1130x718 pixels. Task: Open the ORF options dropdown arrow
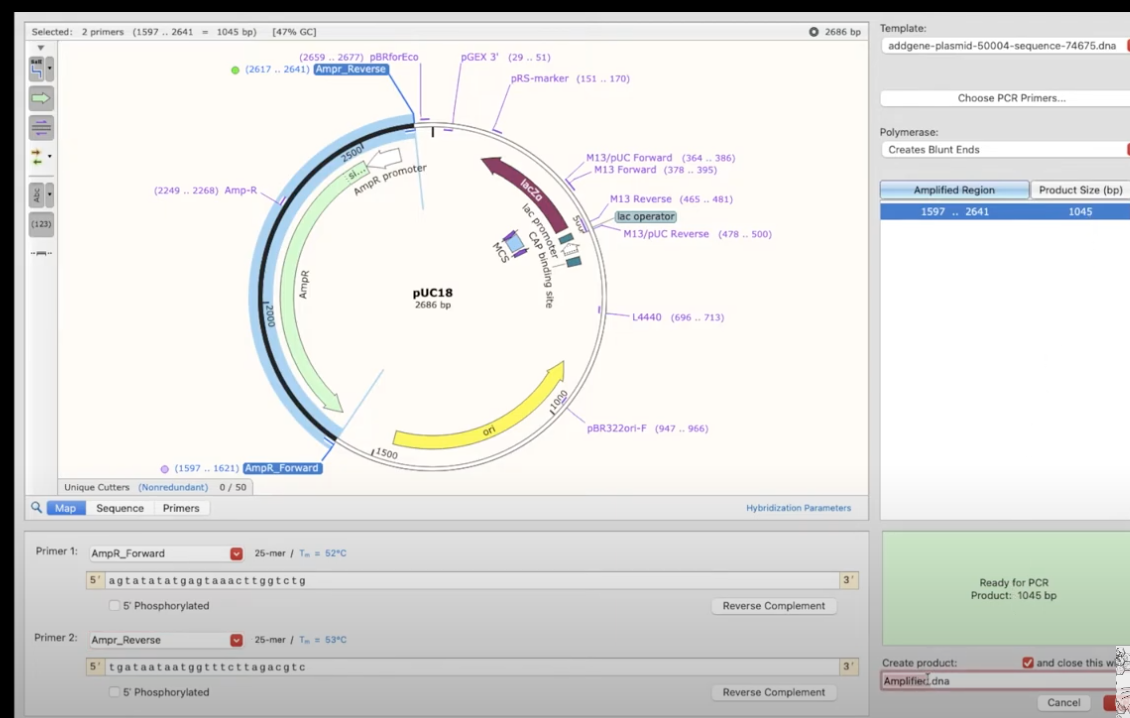tap(50, 156)
